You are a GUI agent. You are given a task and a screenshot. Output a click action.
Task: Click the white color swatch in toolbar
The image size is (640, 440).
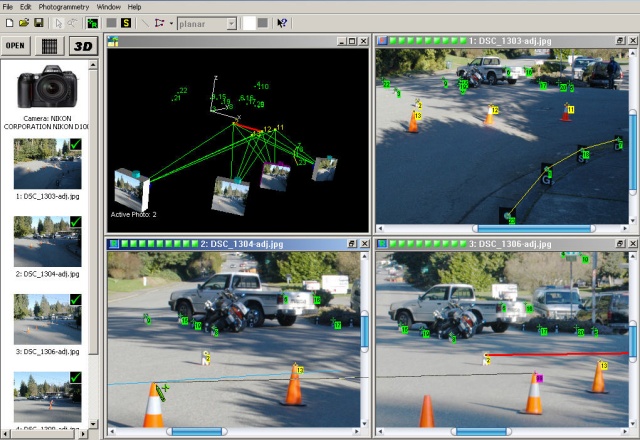click(249, 22)
